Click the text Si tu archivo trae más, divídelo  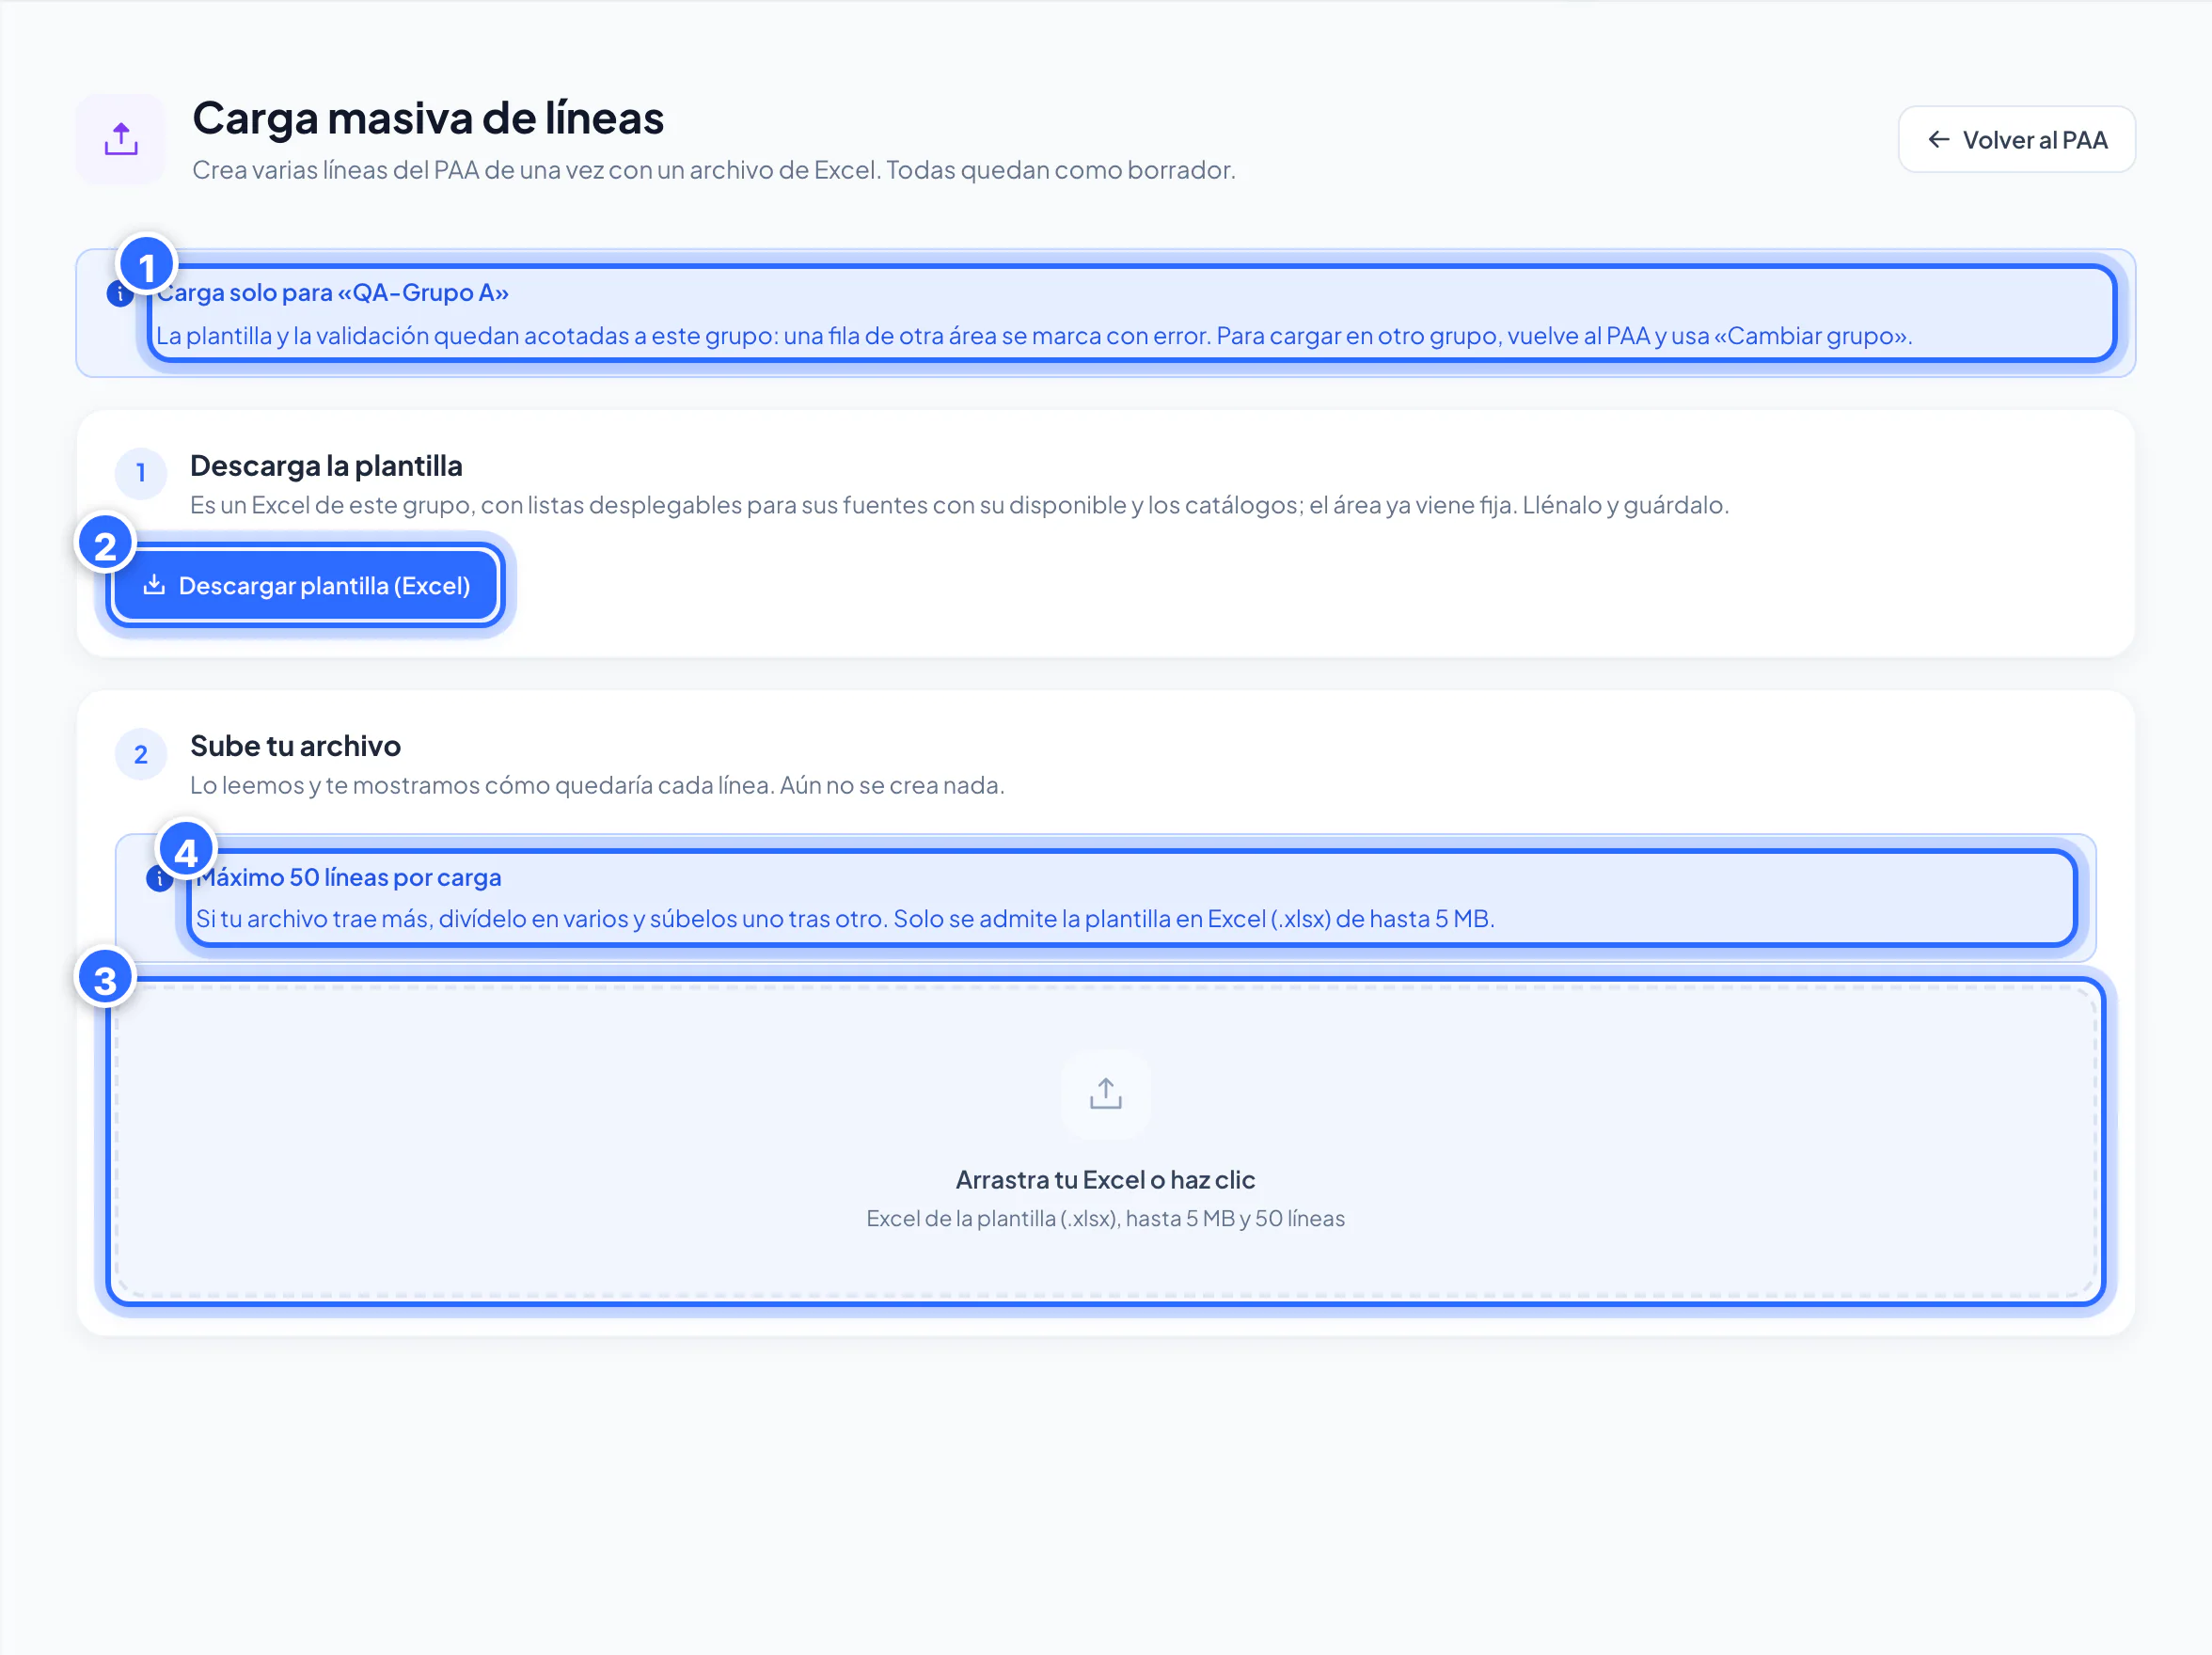point(845,919)
